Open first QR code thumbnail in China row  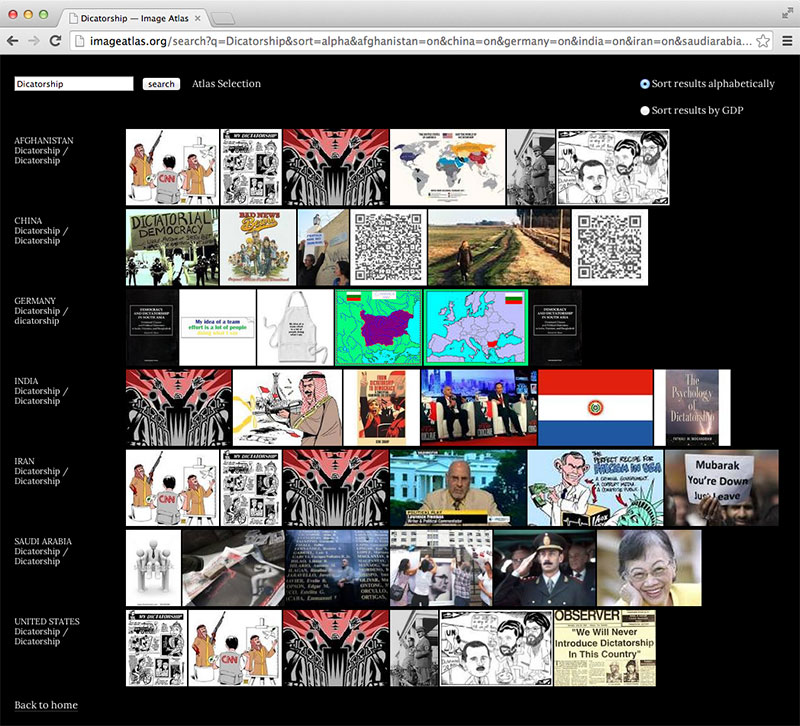pos(388,247)
